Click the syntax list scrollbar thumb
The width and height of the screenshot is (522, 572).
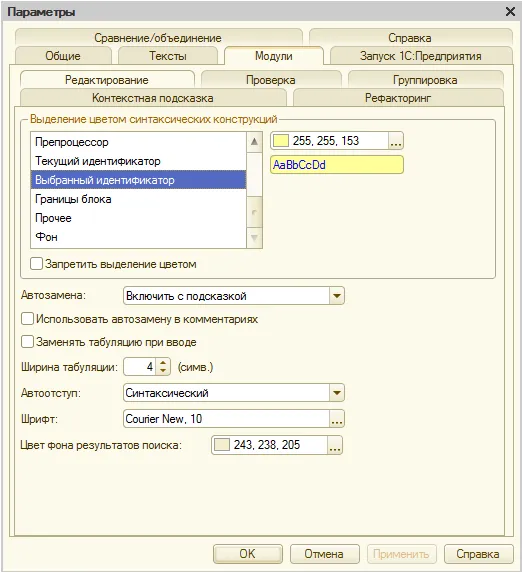pyautogui.click(x=255, y=212)
